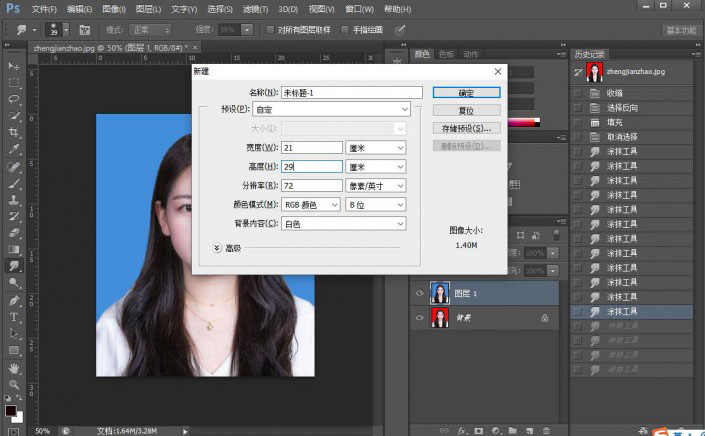Click the 存储预设 button

(465, 128)
